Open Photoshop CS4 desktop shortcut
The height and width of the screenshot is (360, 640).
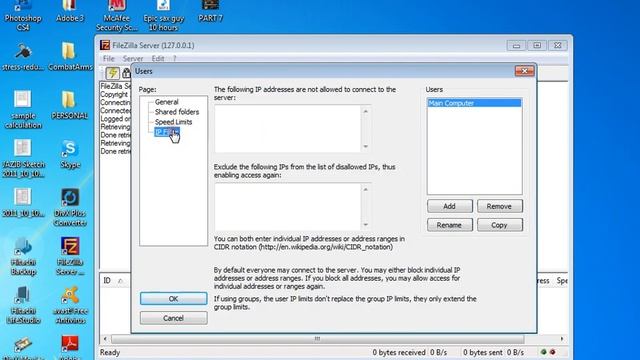(x=23, y=16)
